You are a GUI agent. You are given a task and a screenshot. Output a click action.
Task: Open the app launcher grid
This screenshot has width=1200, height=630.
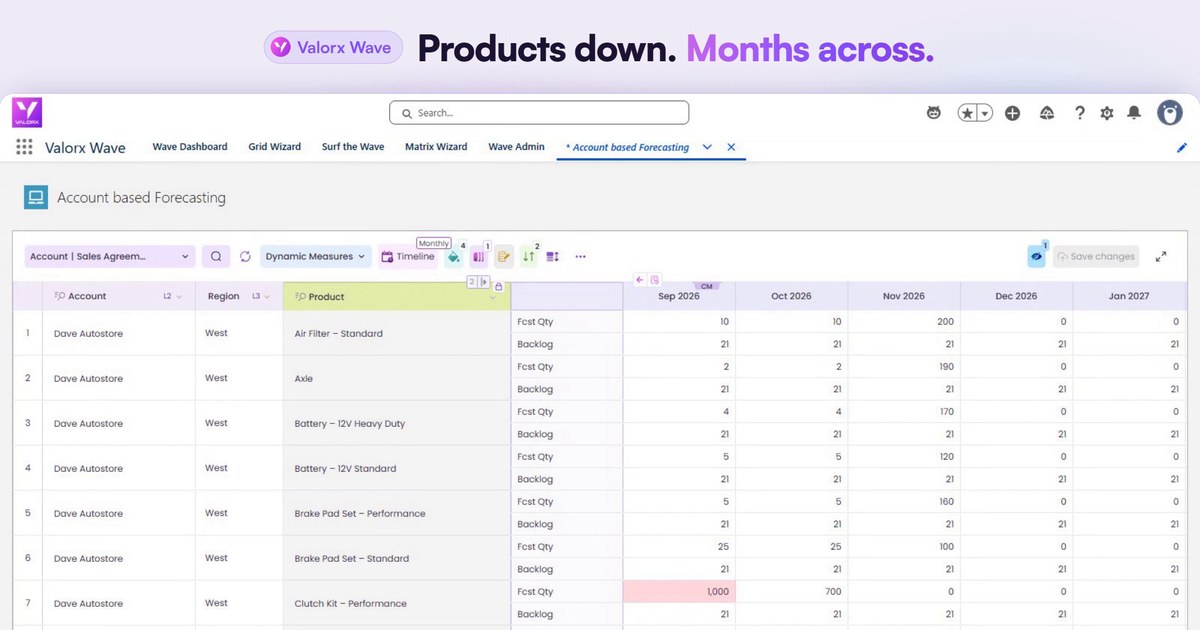24,147
